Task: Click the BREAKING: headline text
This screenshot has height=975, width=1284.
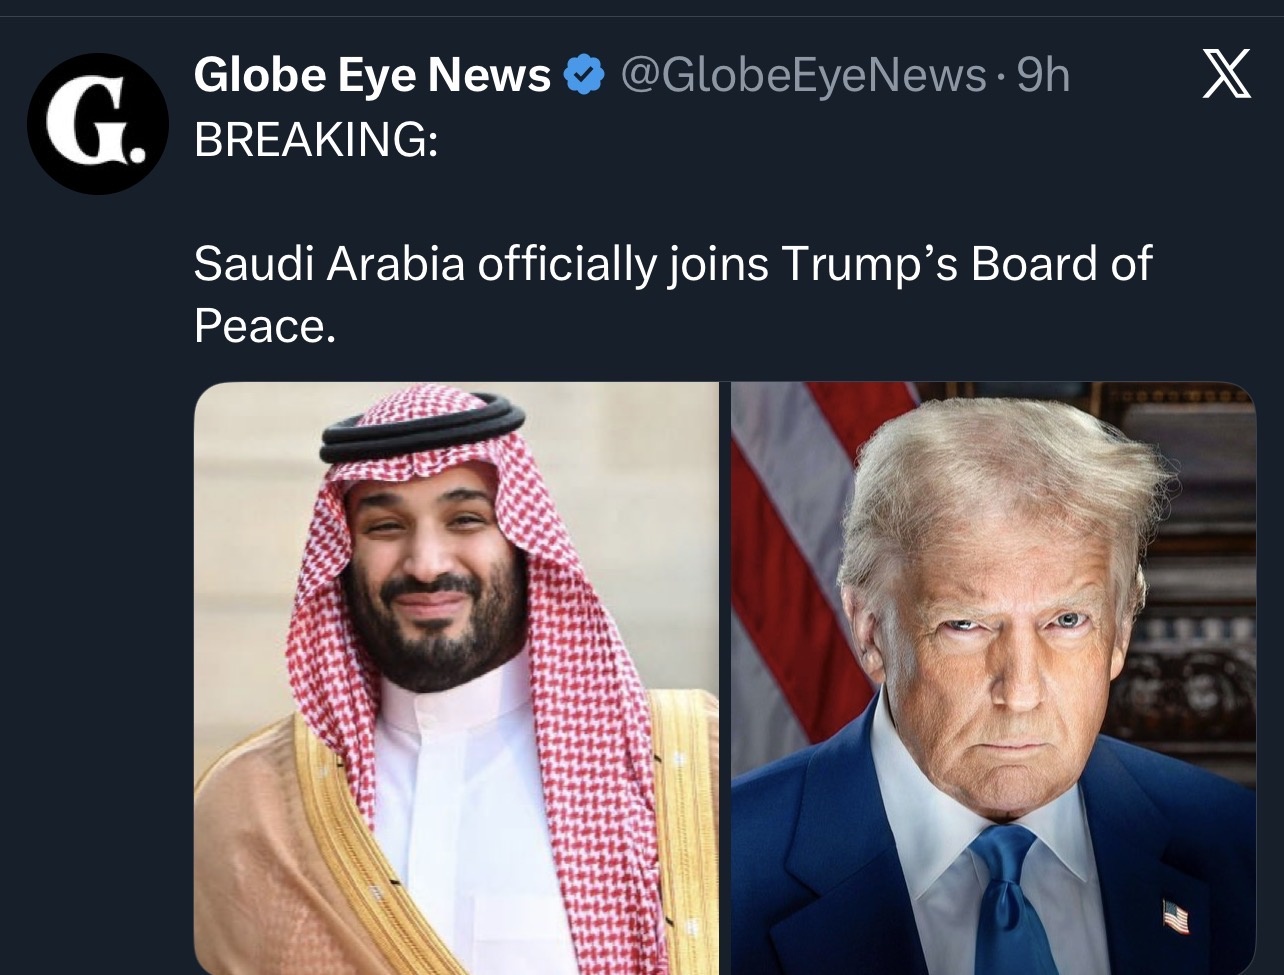Action: tap(316, 140)
